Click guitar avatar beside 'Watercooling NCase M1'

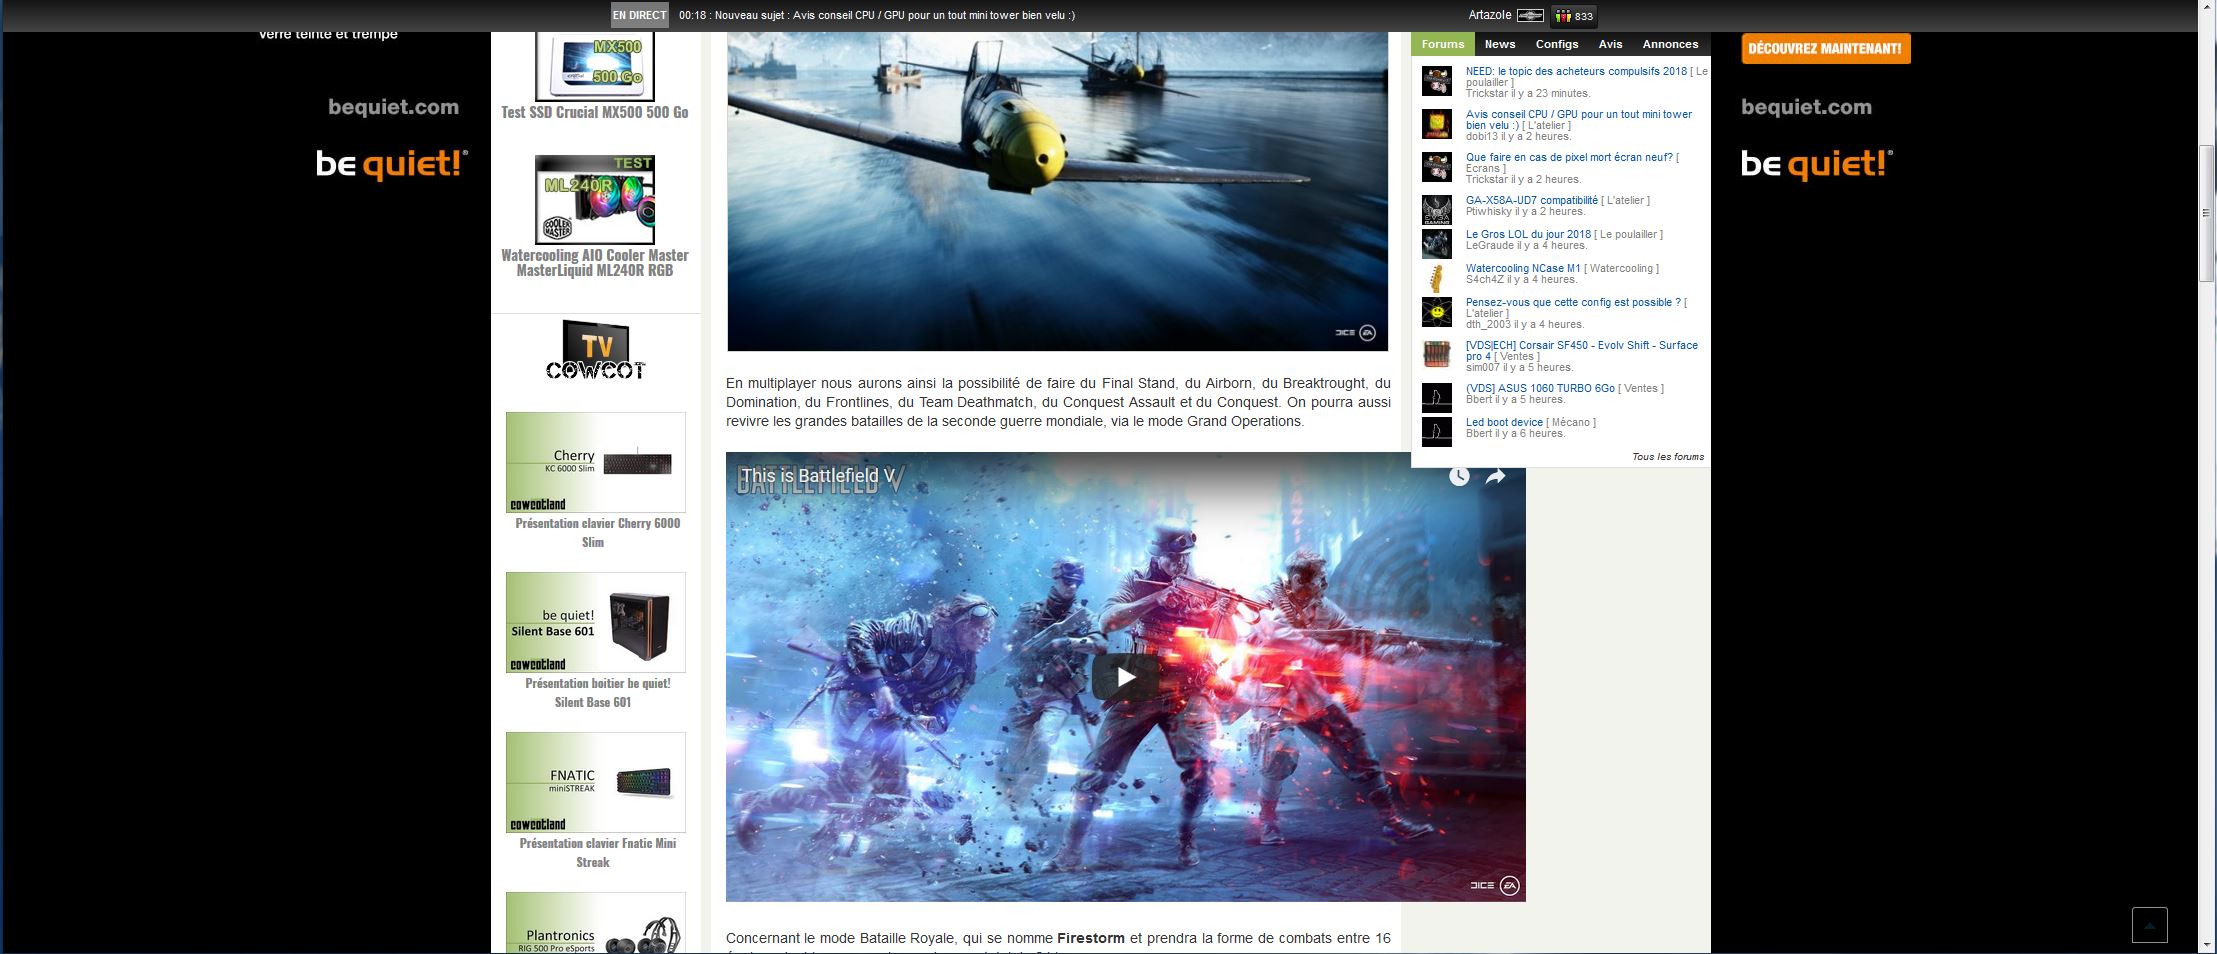(1437, 278)
